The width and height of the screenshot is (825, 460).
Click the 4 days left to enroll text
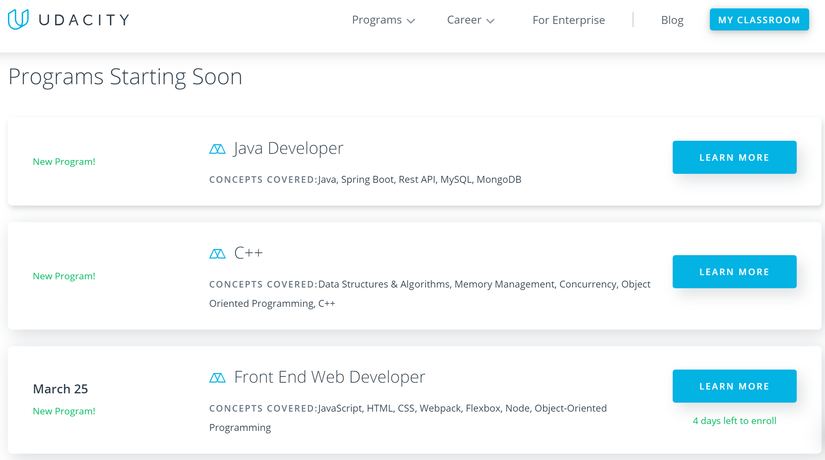[x=735, y=421]
